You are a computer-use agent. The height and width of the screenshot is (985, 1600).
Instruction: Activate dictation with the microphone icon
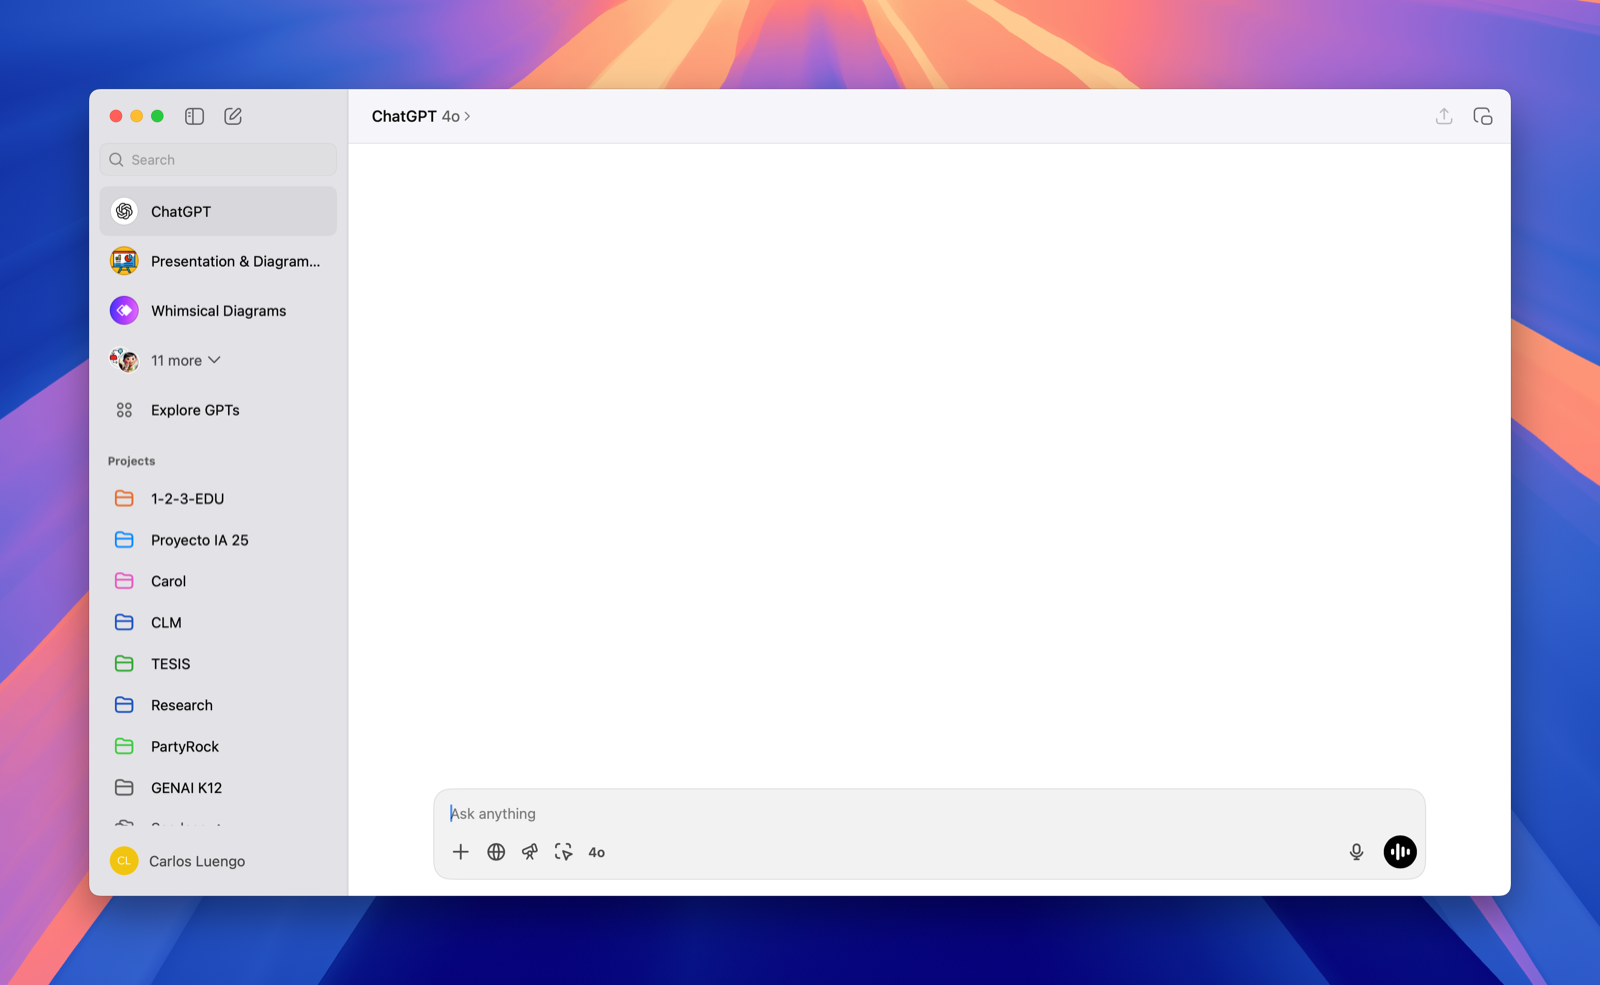1356,851
